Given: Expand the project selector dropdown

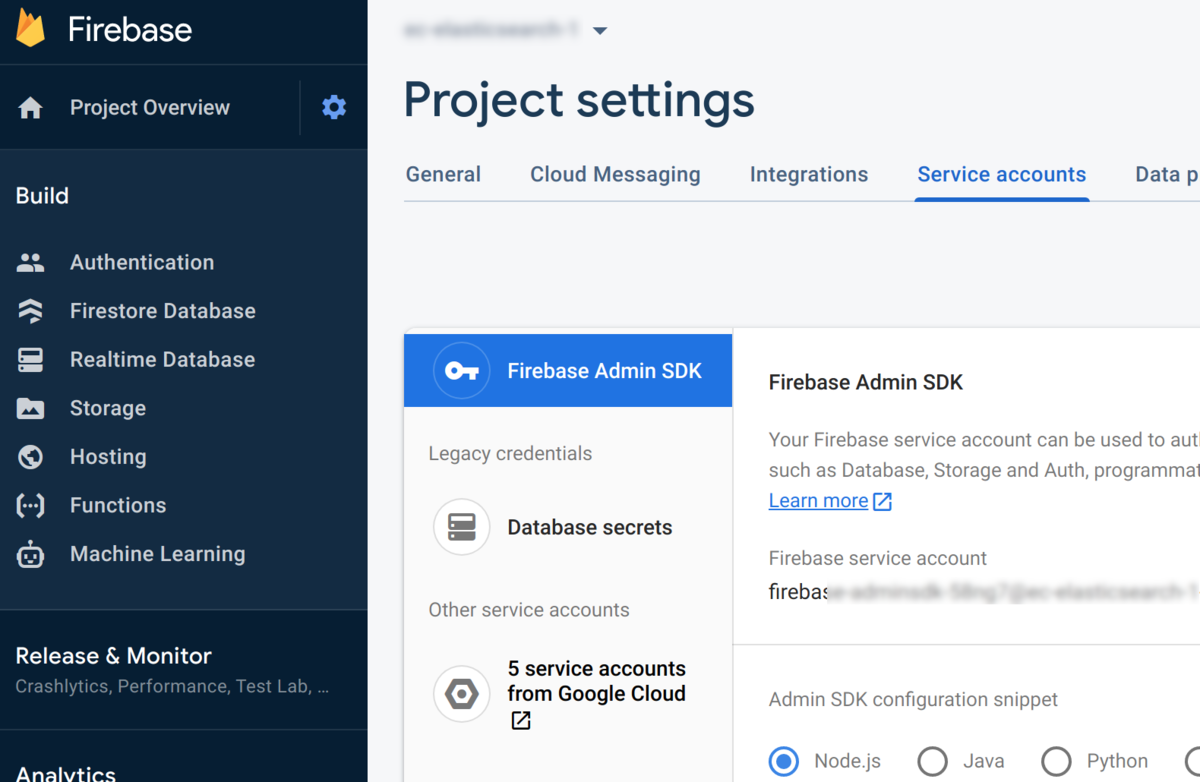Looking at the screenshot, I should pyautogui.click(x=599, y=30).
